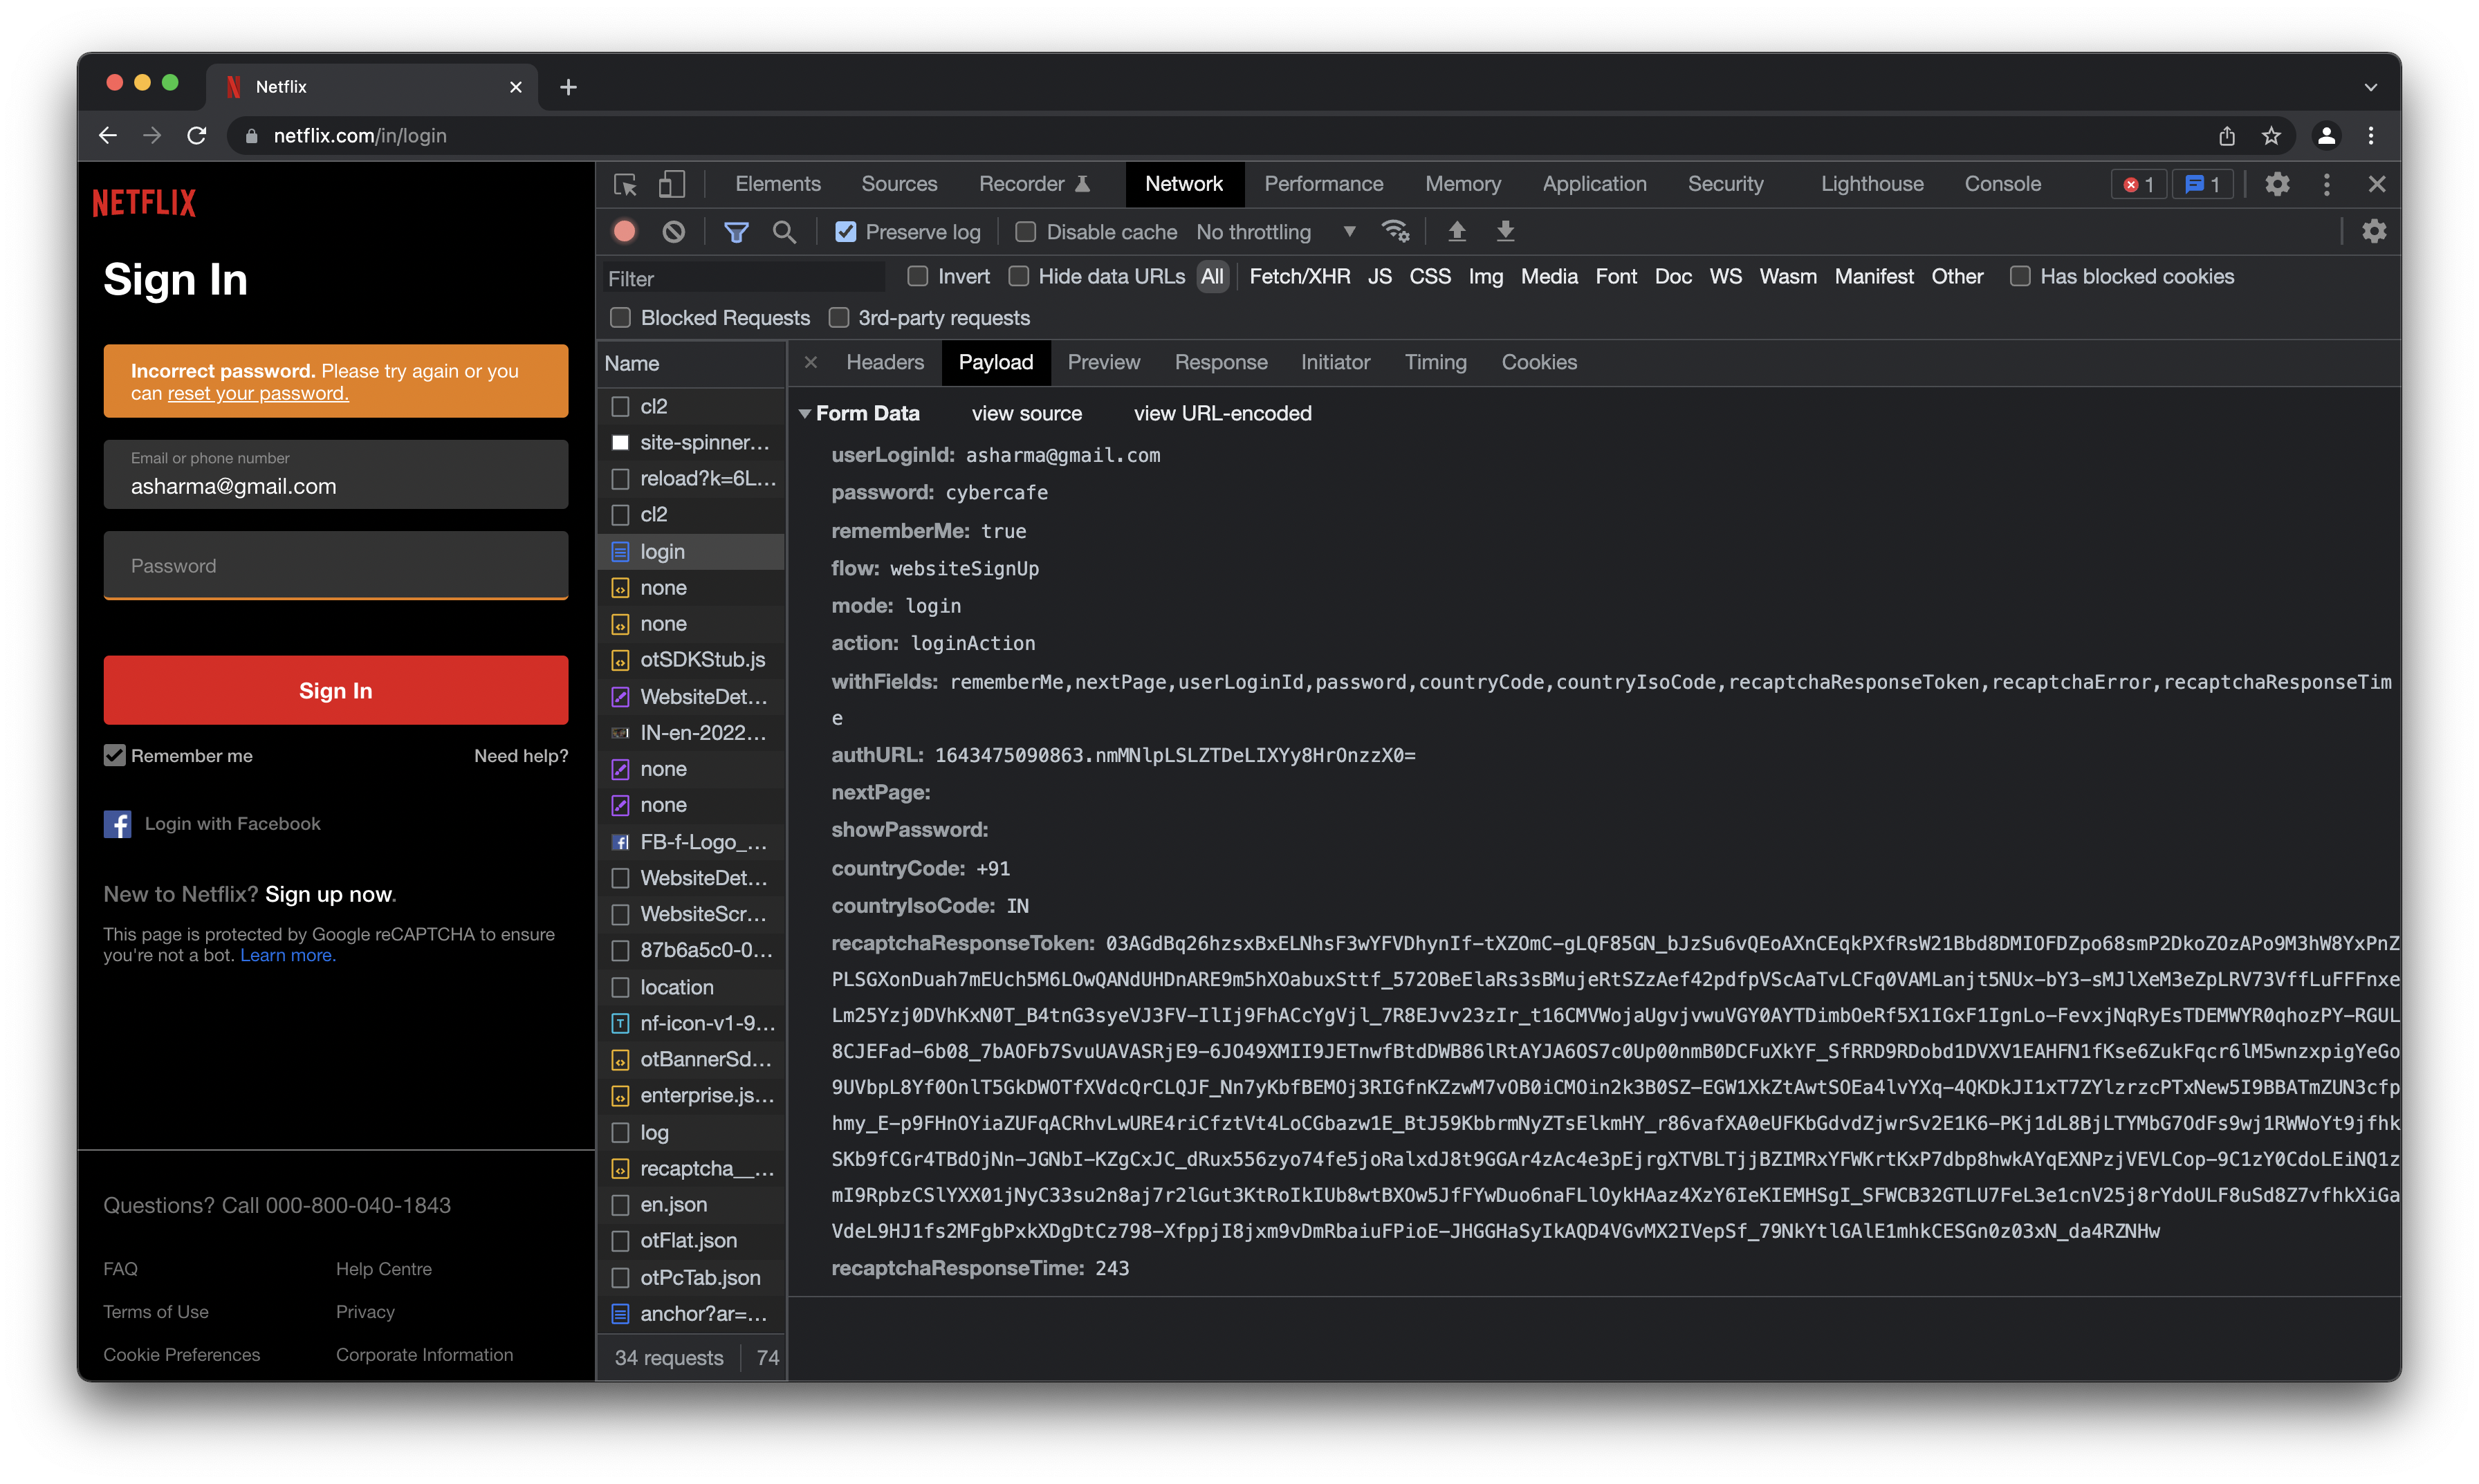Image resolution: width=2479 pixels, height=1484 pixels.
Task: Bookmark this page with star icon
Action: [x=2271, y=135]
